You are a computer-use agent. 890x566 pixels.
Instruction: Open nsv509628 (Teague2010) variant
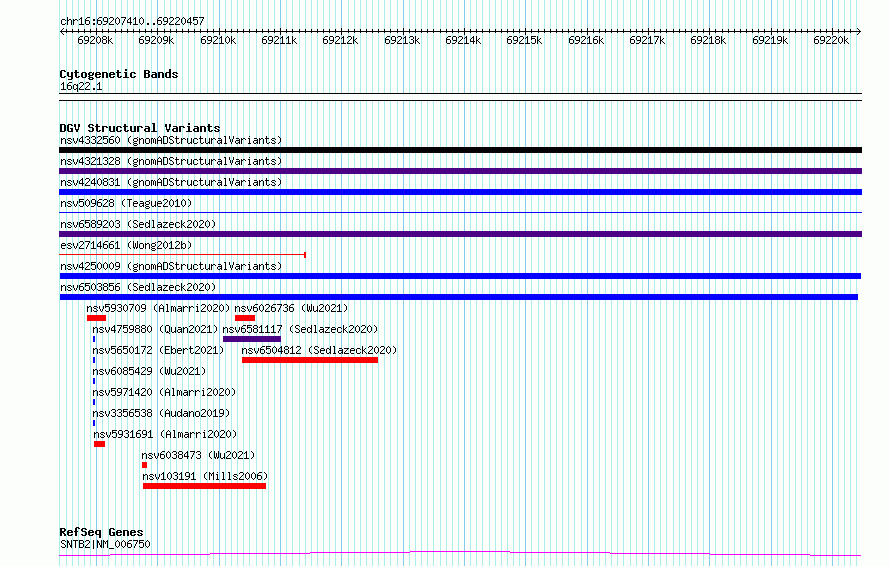(126, 203)
